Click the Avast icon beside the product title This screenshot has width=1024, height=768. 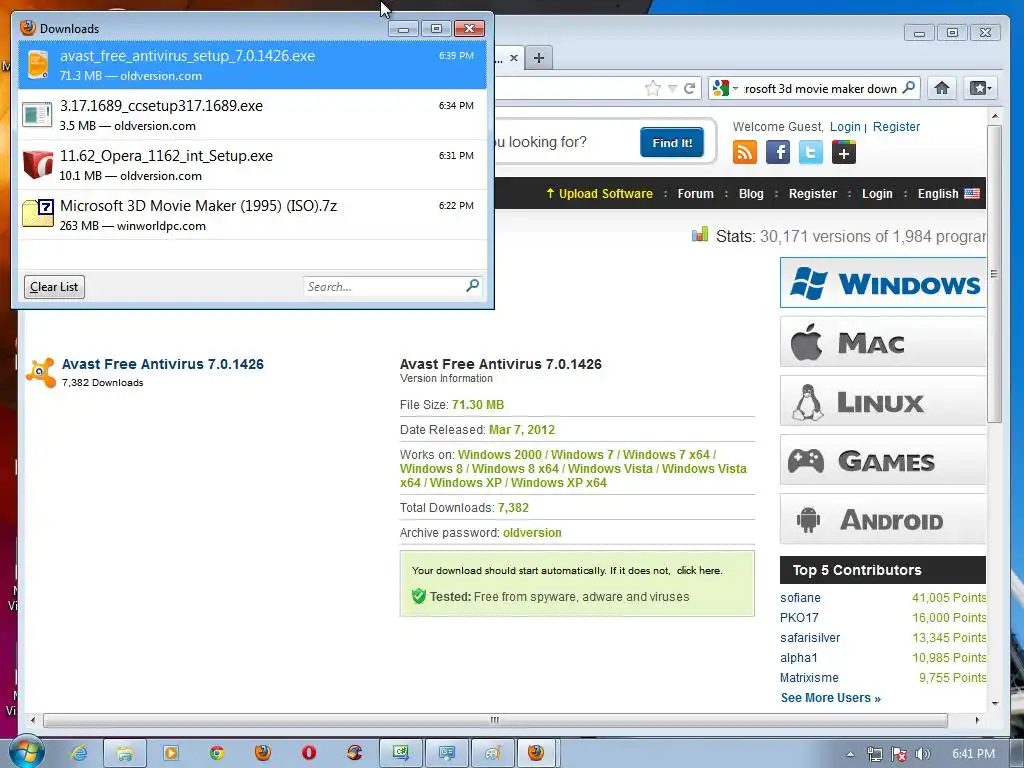pos(40,372)
